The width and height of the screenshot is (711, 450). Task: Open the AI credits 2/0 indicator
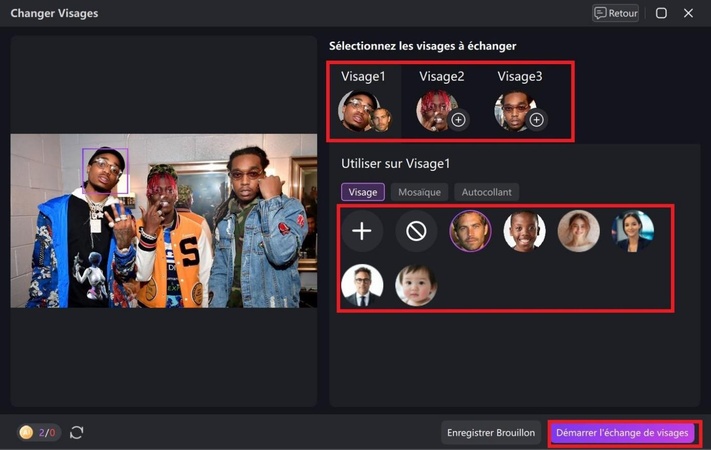click(x=39, y=432)
